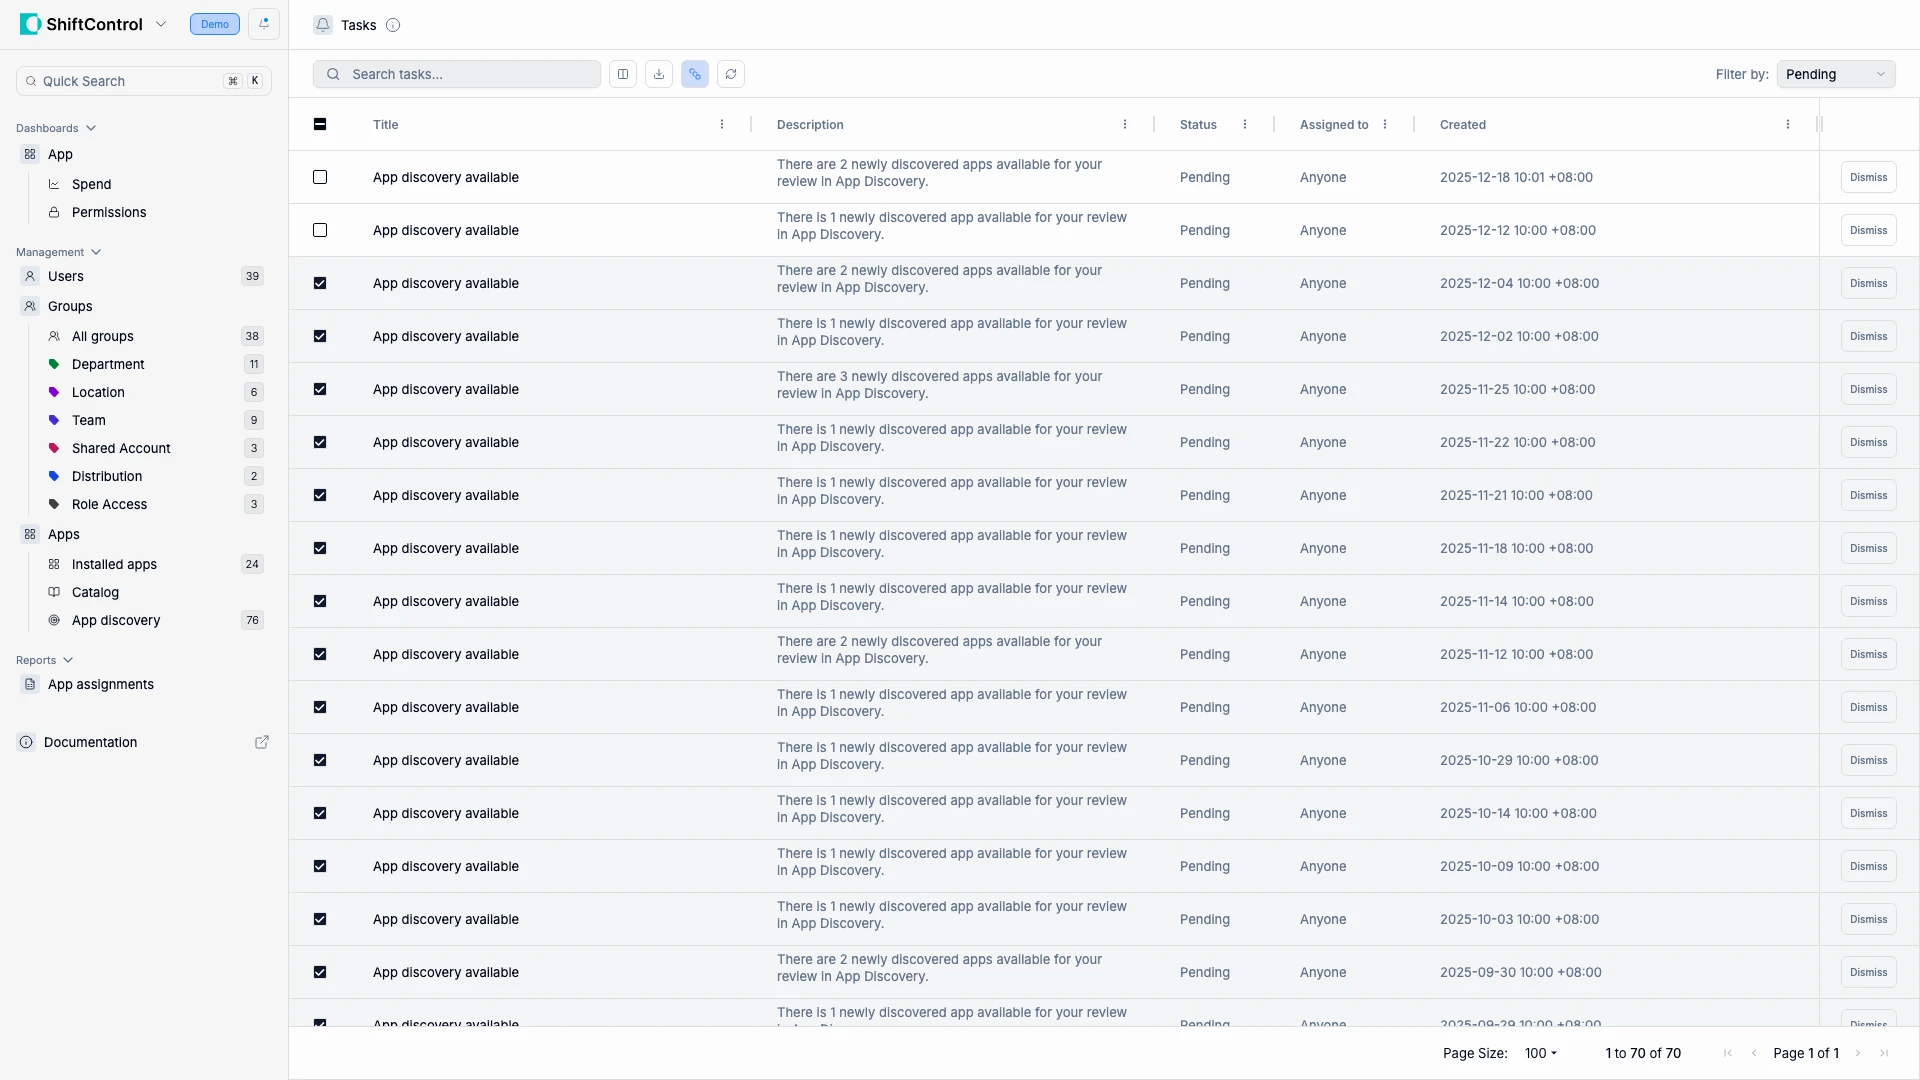
Task: Click the Users count badge 39
Action: coord(252,276)
